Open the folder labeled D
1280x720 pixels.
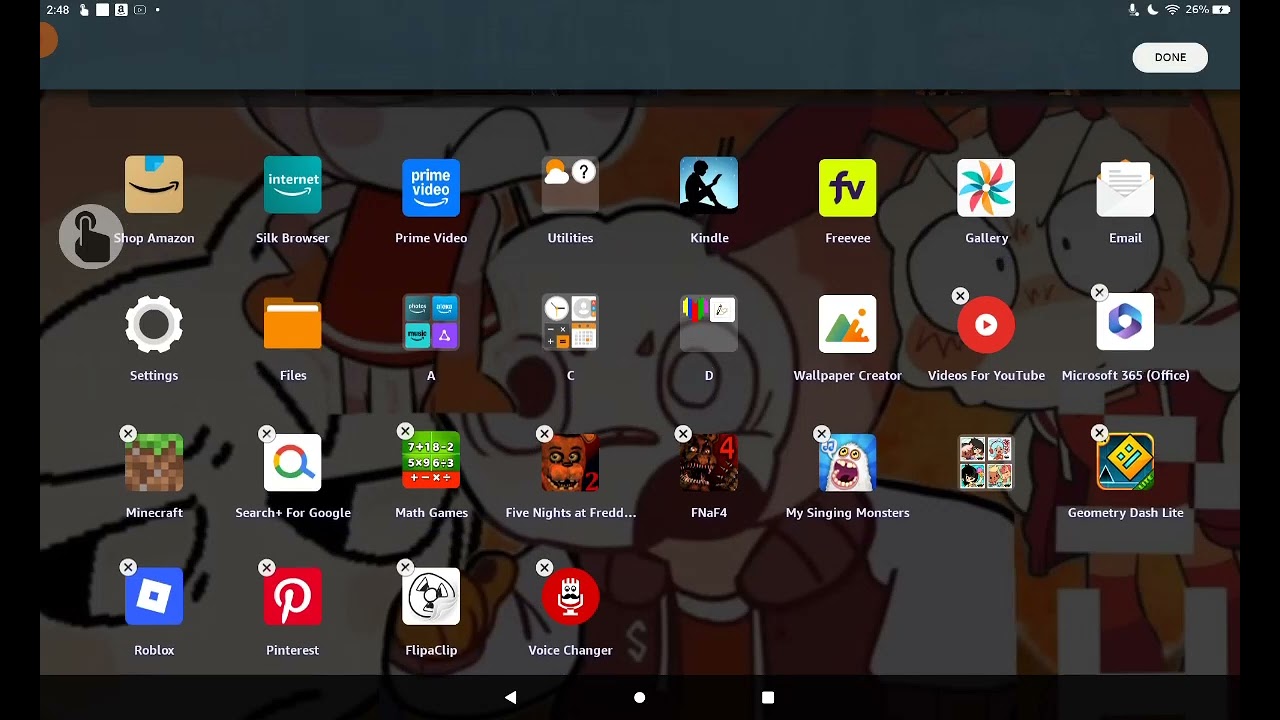(x=709, y=323)
